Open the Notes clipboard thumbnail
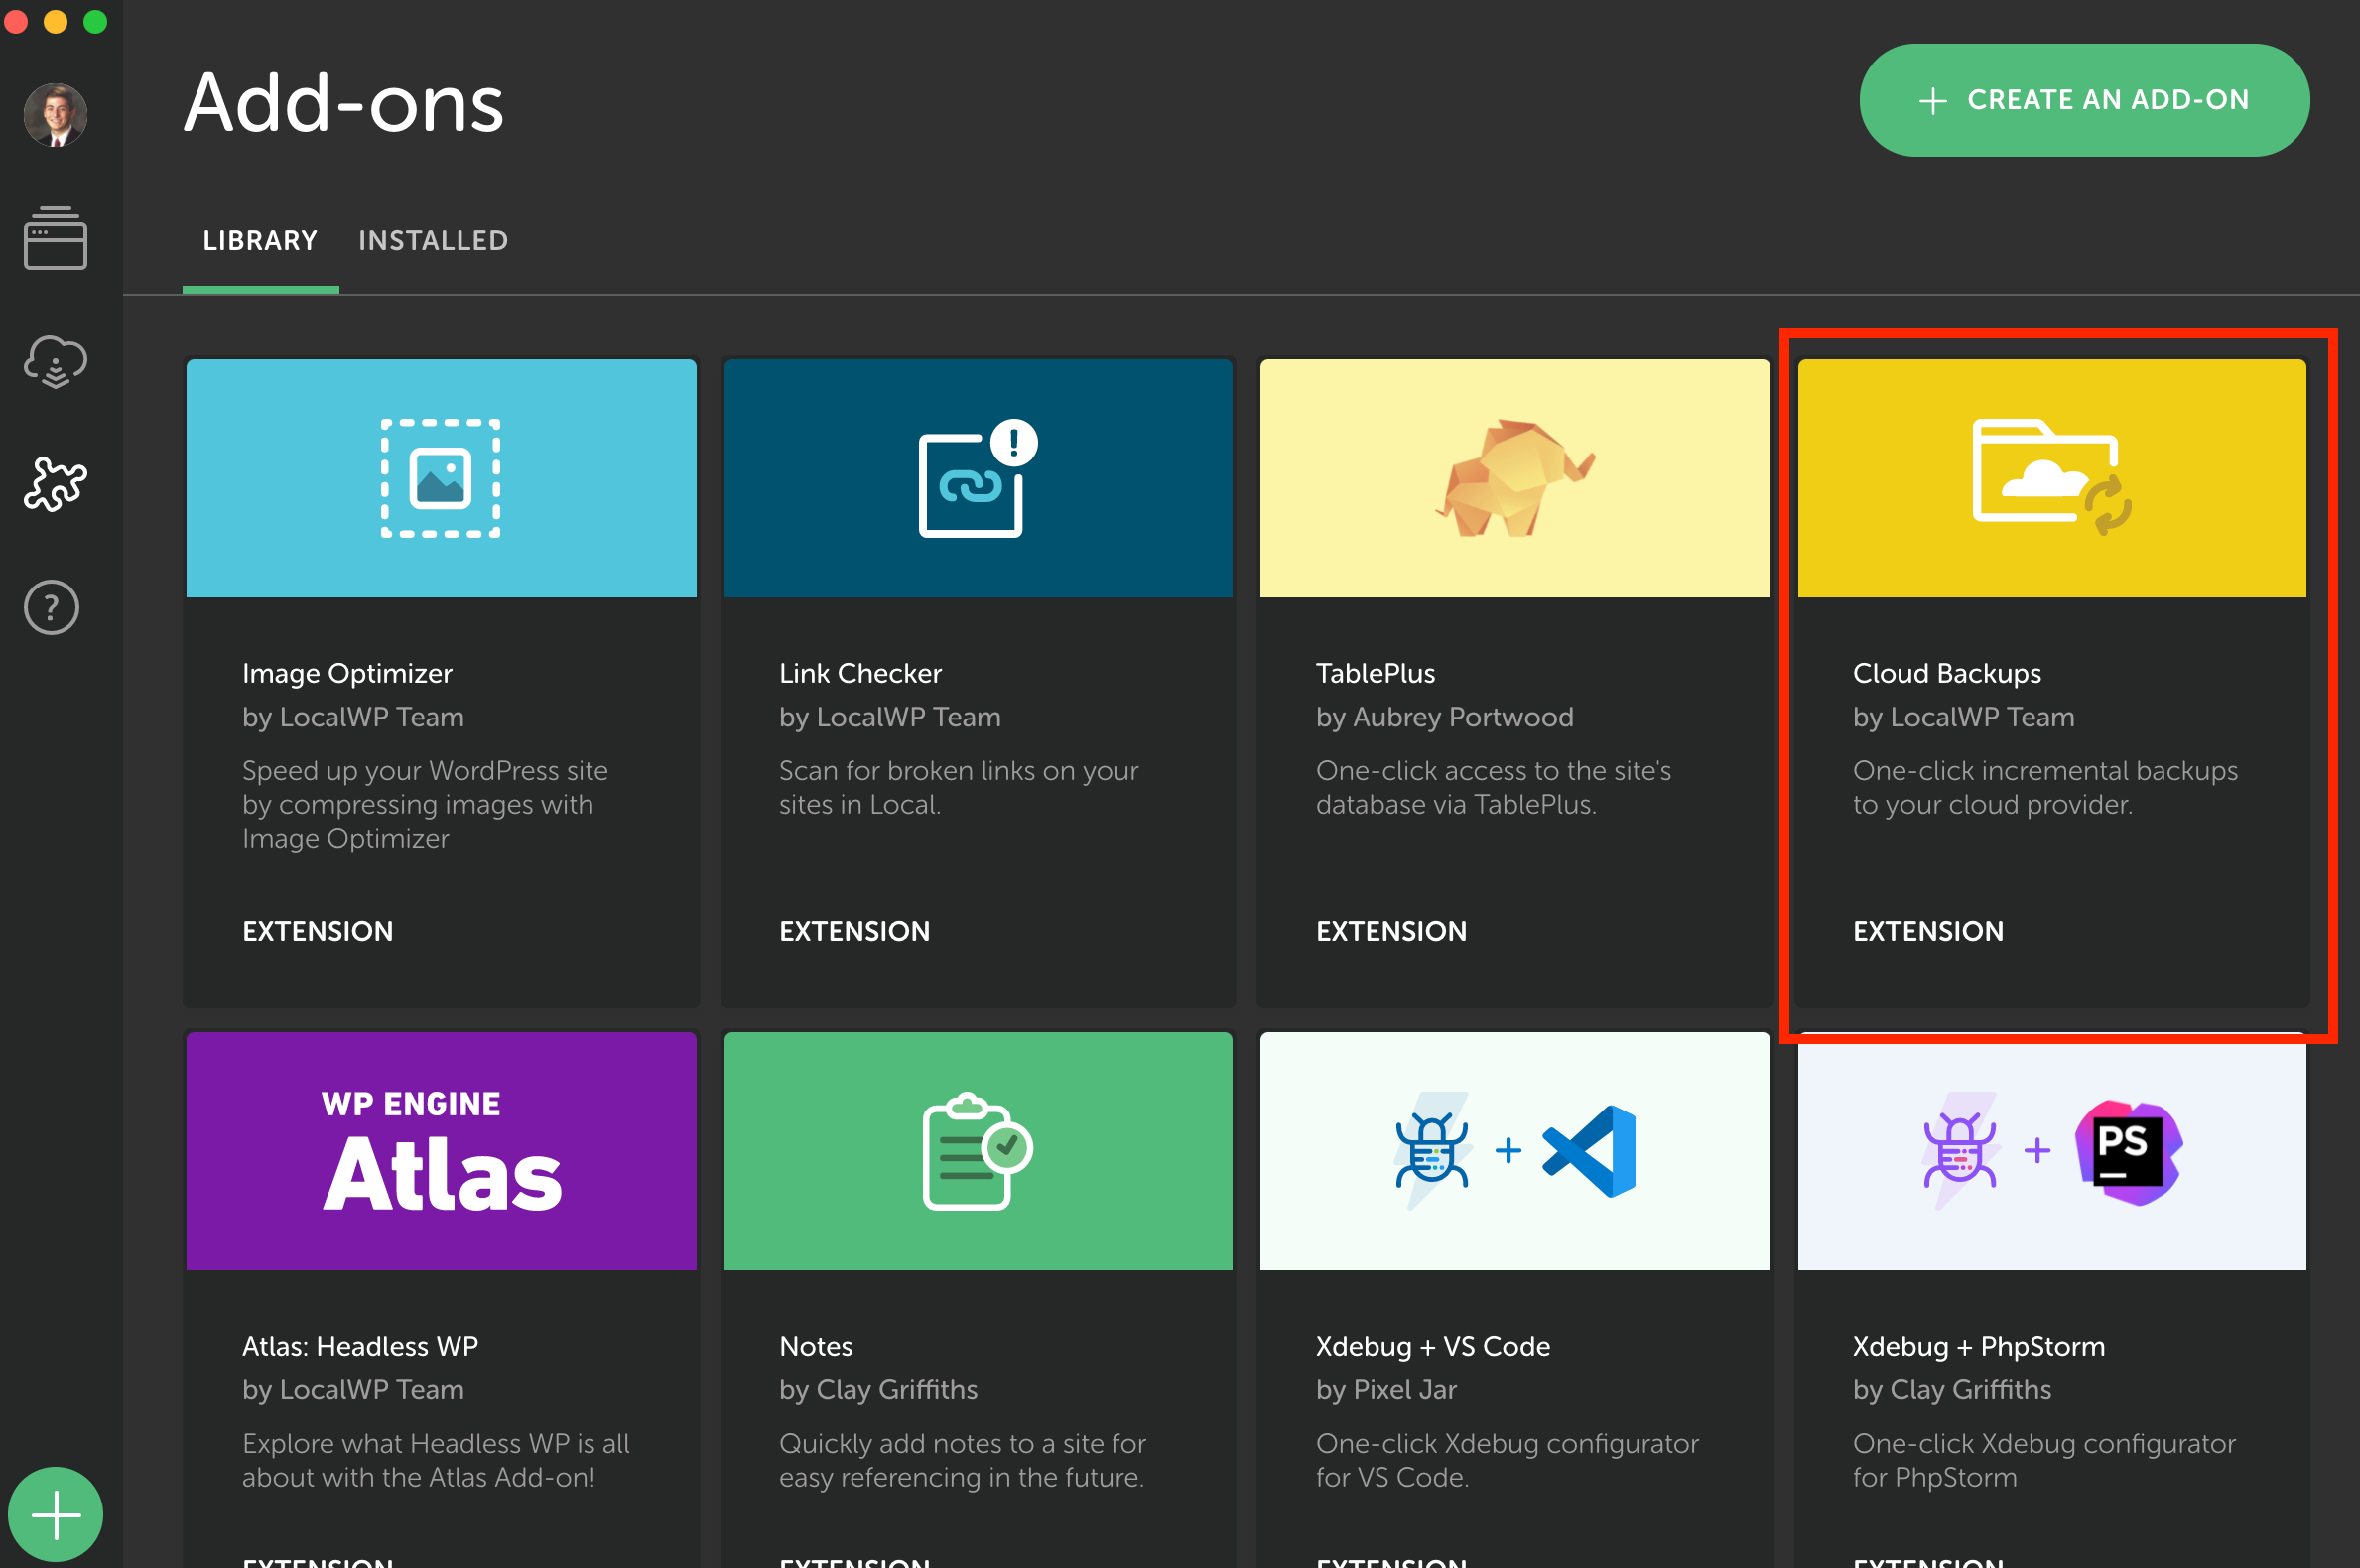The image size is (2360, 1568). pos(978,1151)
